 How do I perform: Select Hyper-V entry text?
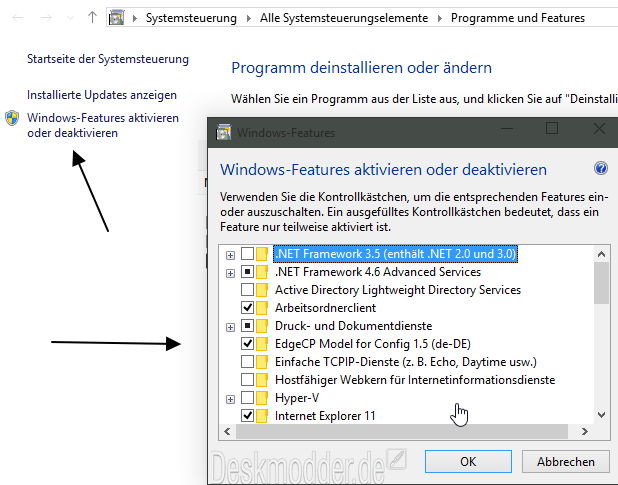pyautogui.click(x=297, y=398)
